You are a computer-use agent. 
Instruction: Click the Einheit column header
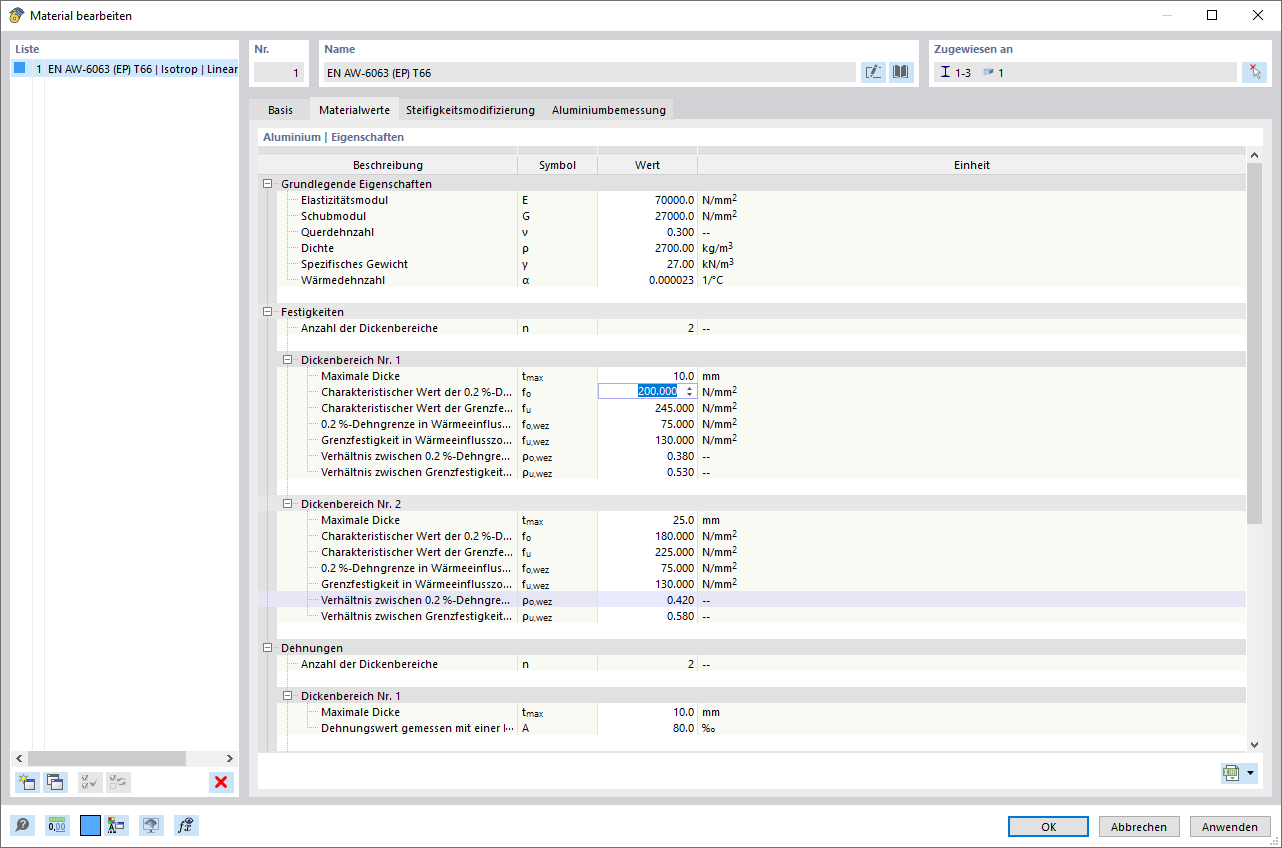click(x=971, y=165)
